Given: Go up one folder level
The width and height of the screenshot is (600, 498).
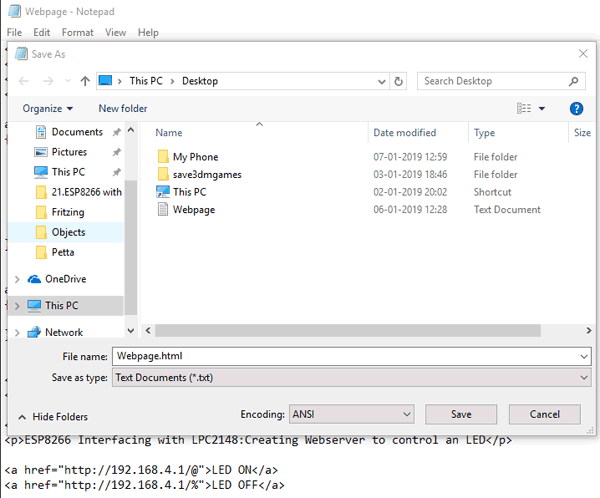Looking at the screenshot, I should (85, 81).
